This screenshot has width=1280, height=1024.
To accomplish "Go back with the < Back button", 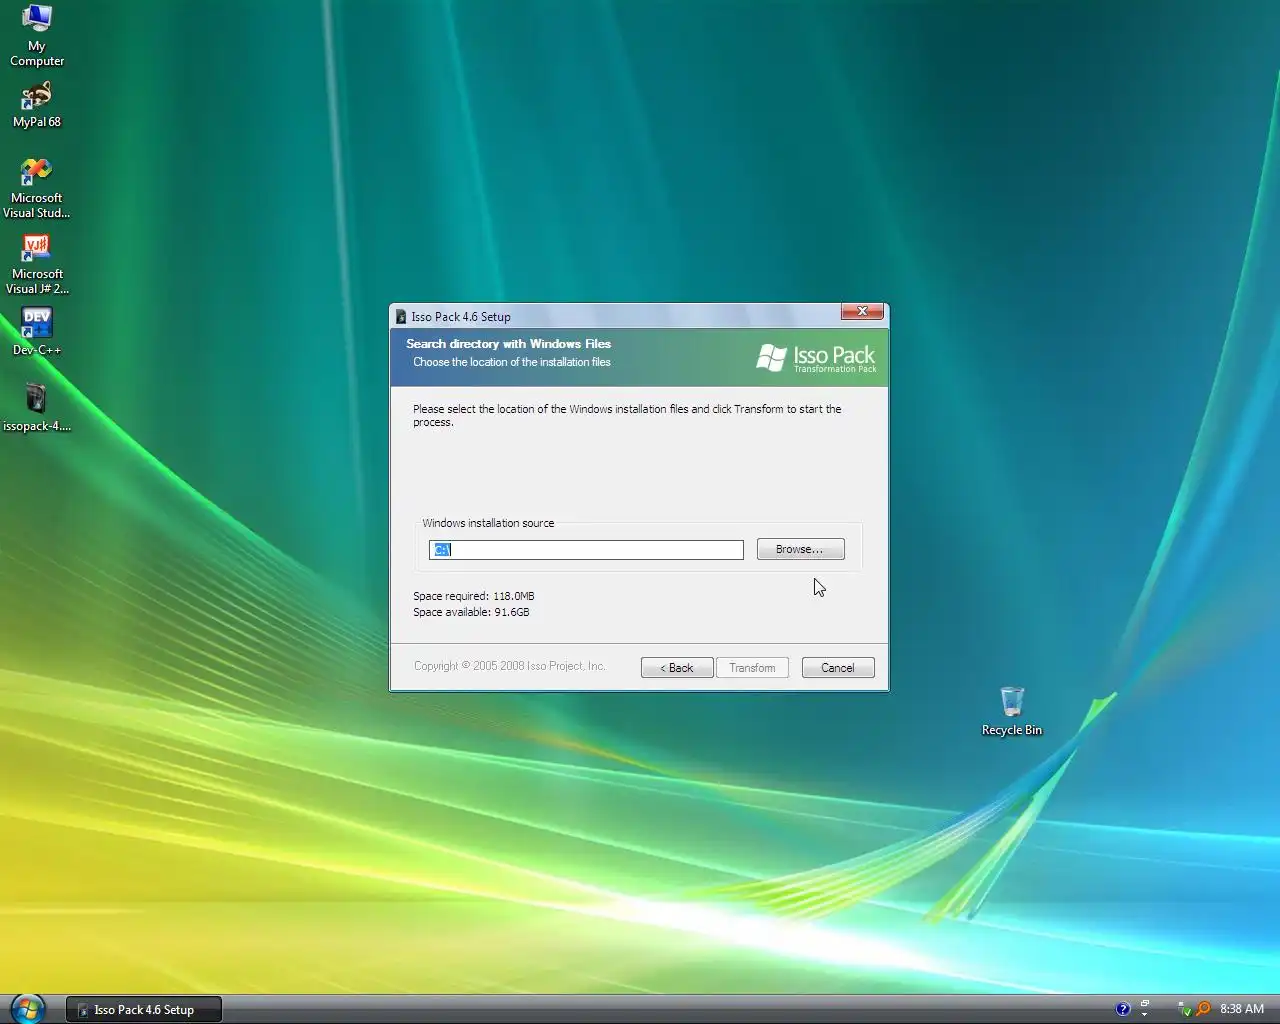I will click(677, 668).
